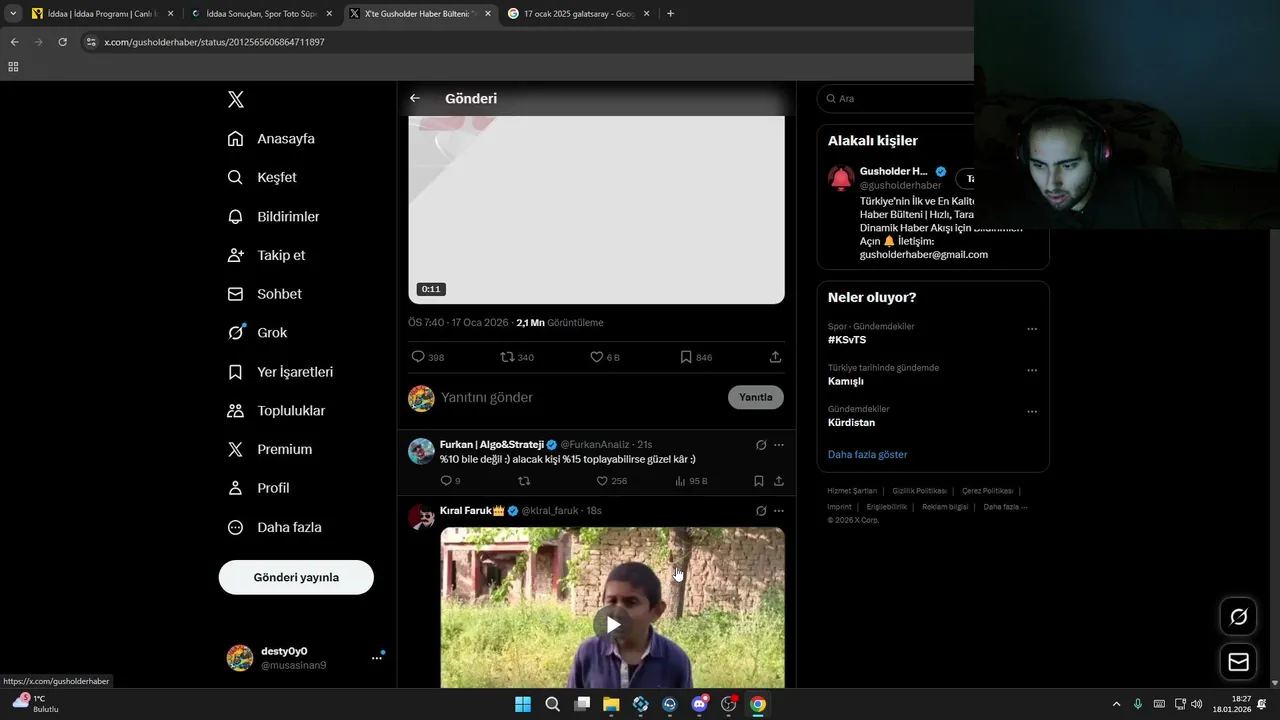Repost Furkan's reply
Image resolution: width=1280 pixels, height=720 pixels.
pos(524,481)
